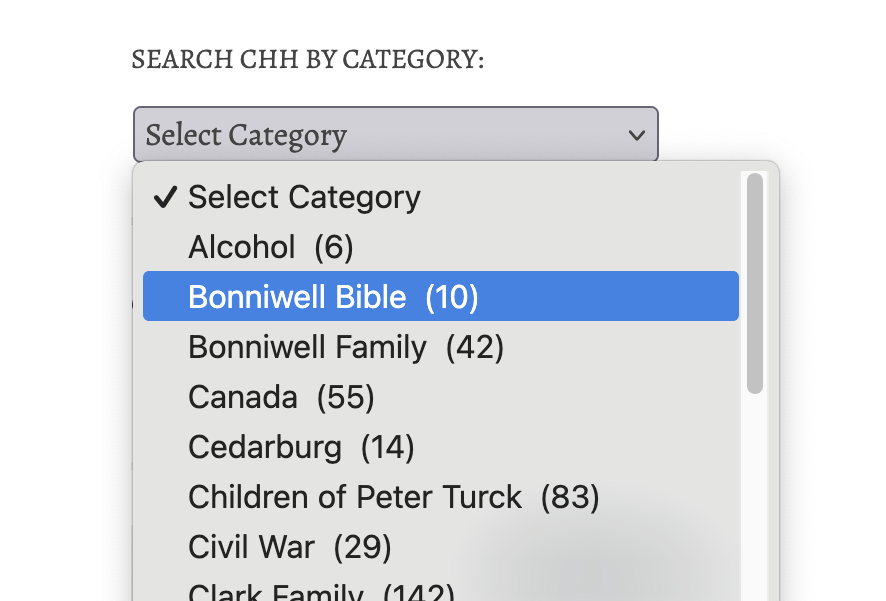Open the Select Category combo box
Image resolution: width=886 pixels, height=601 pixels.
click(x=395, y=135)
